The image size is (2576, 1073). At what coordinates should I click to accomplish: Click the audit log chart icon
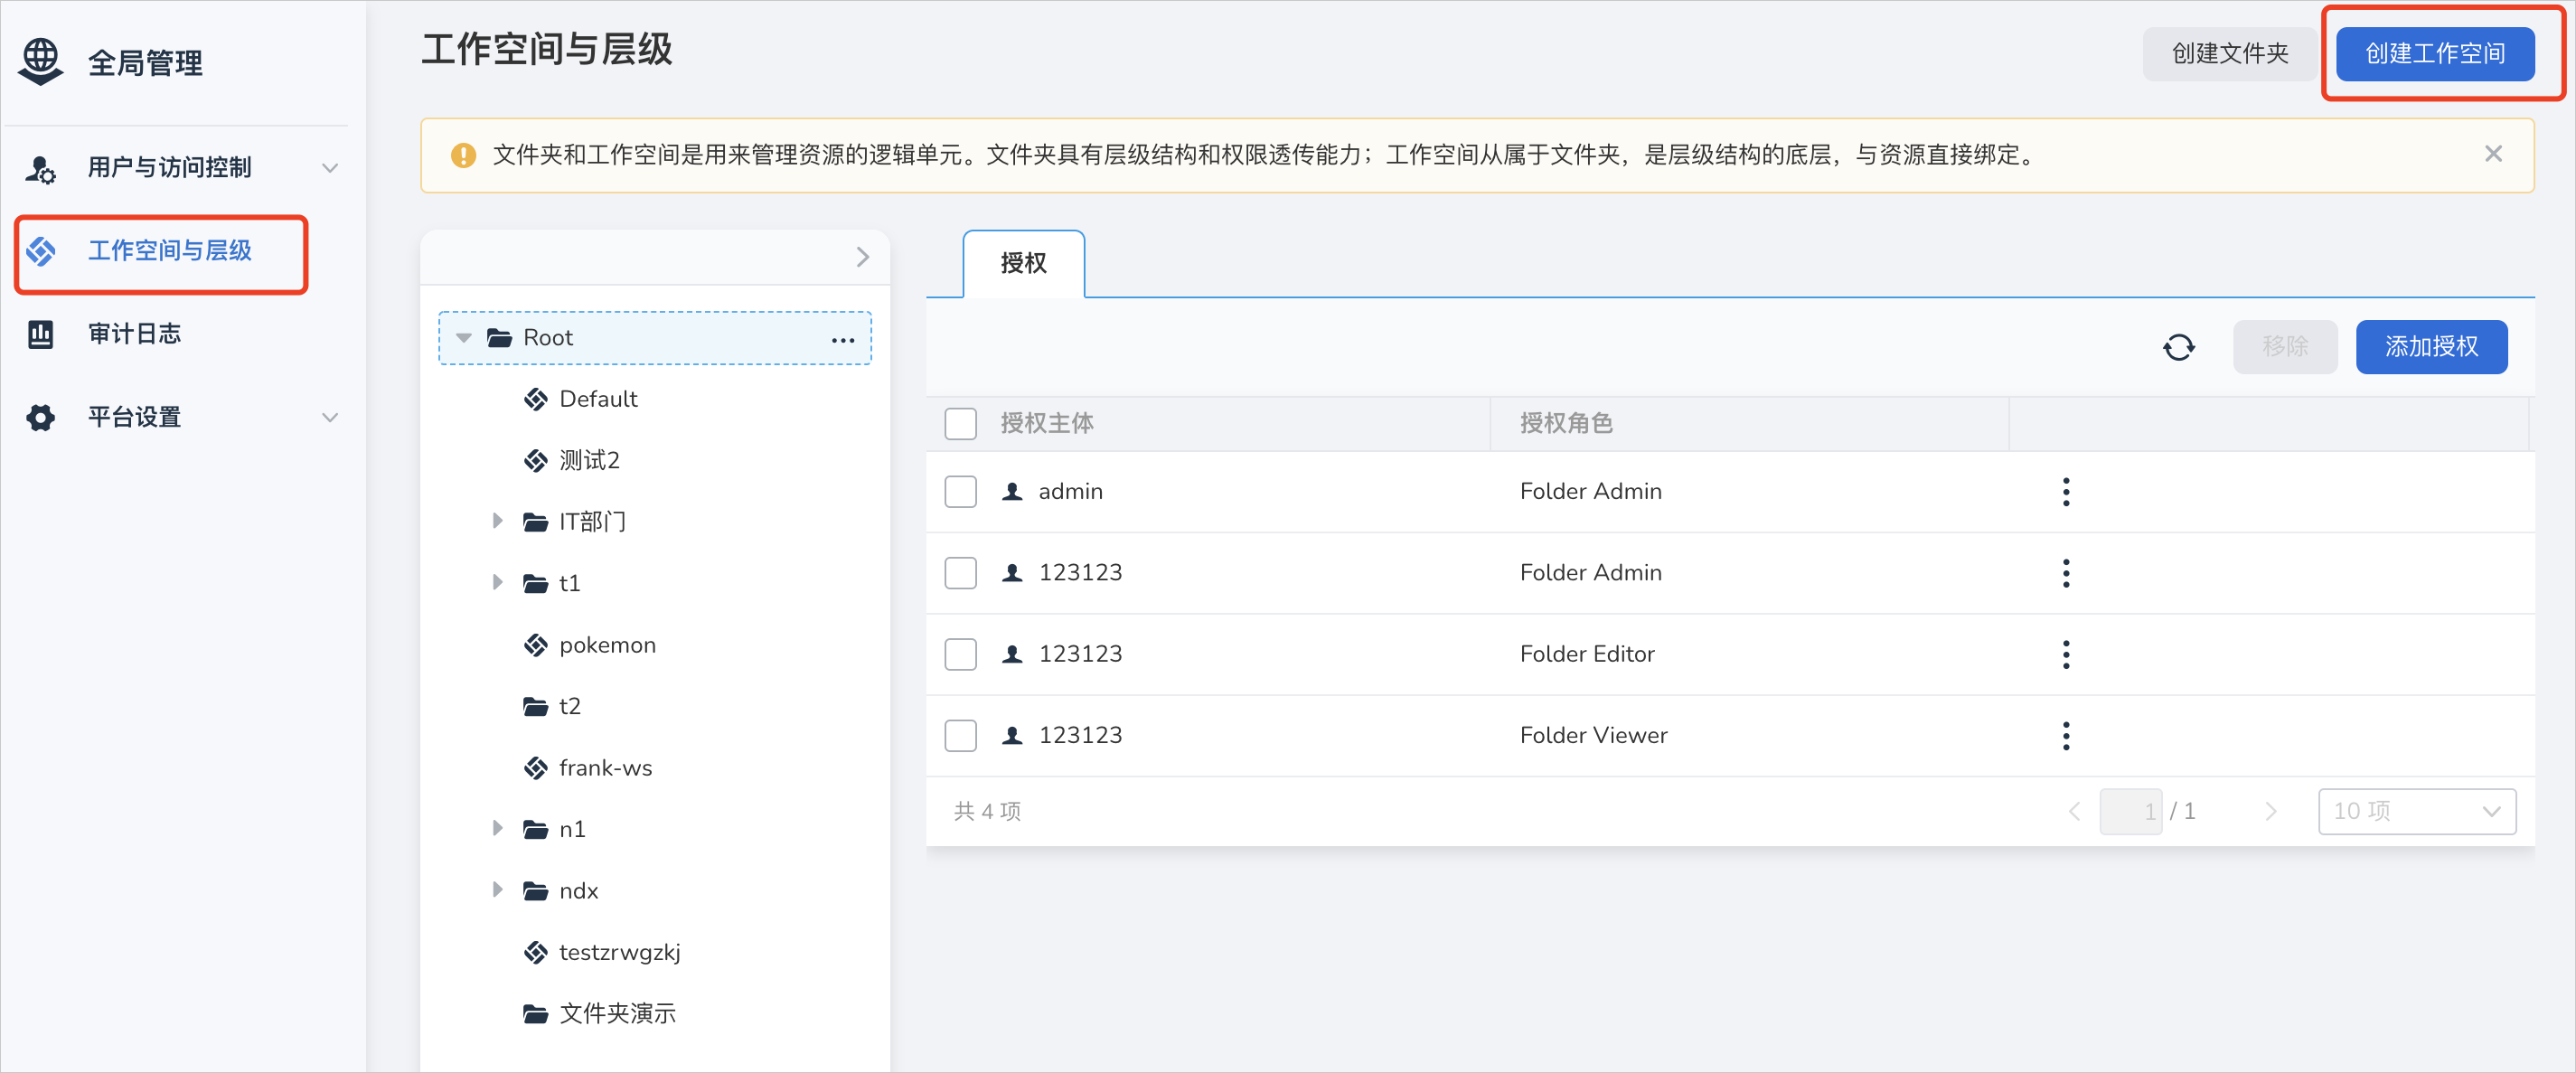point(40,334)
